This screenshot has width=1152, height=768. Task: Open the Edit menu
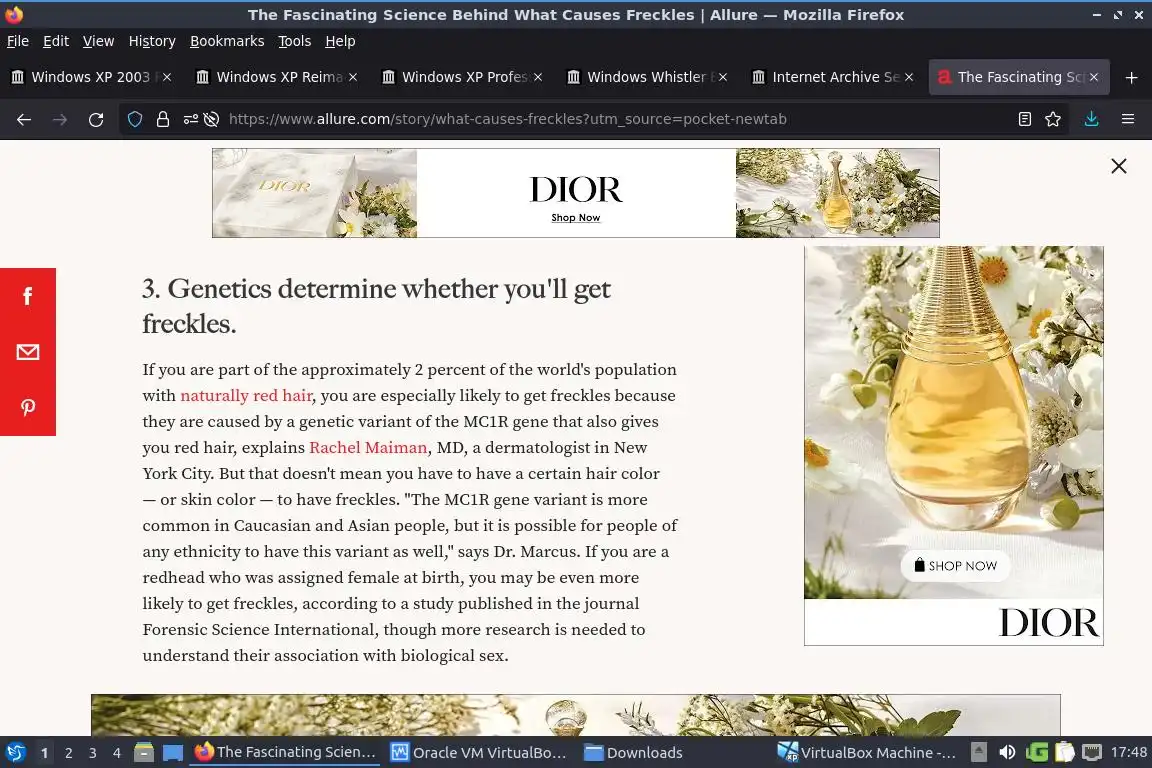click(56, 41)
